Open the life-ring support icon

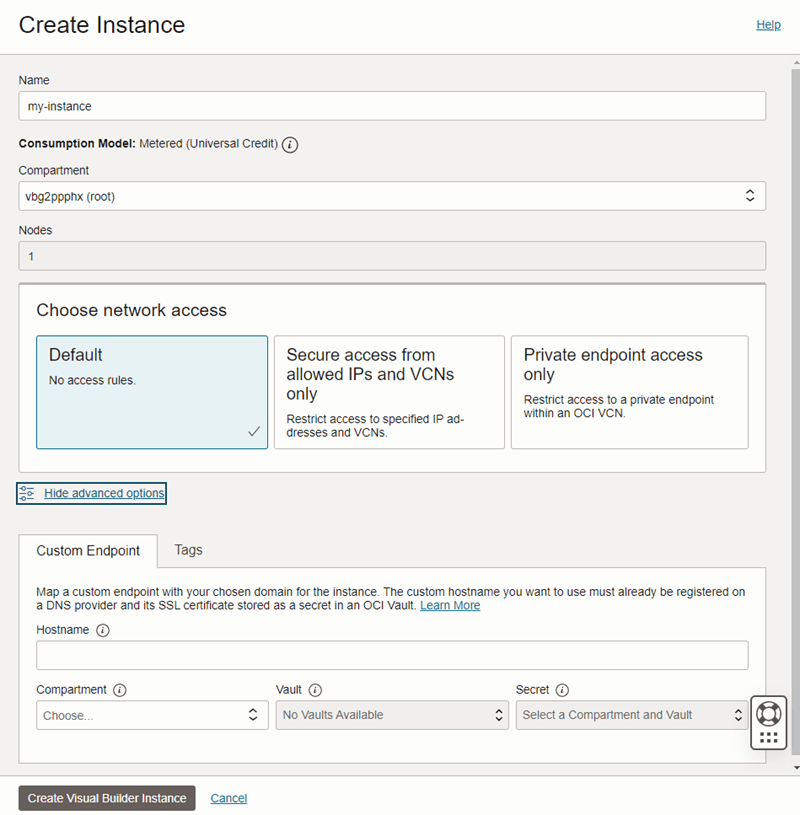click(768, 712)
